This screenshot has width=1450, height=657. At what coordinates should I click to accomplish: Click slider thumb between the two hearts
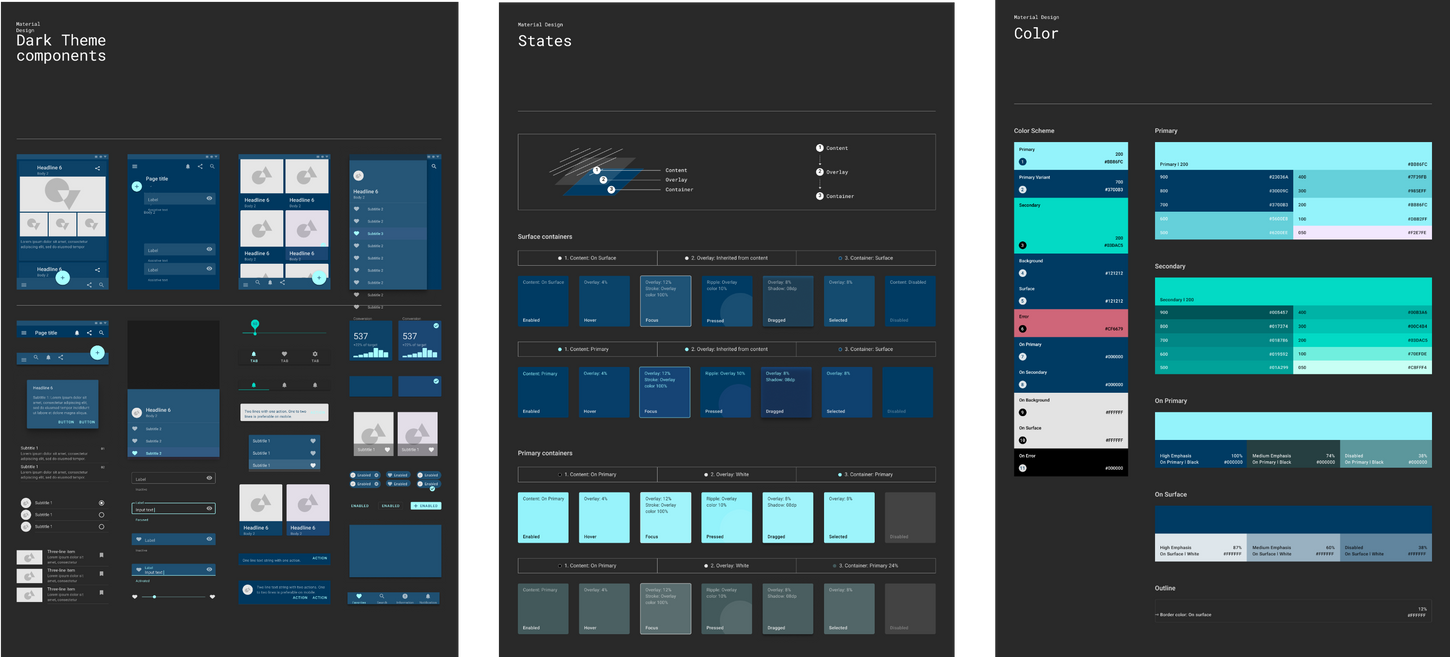coord(154,597)
